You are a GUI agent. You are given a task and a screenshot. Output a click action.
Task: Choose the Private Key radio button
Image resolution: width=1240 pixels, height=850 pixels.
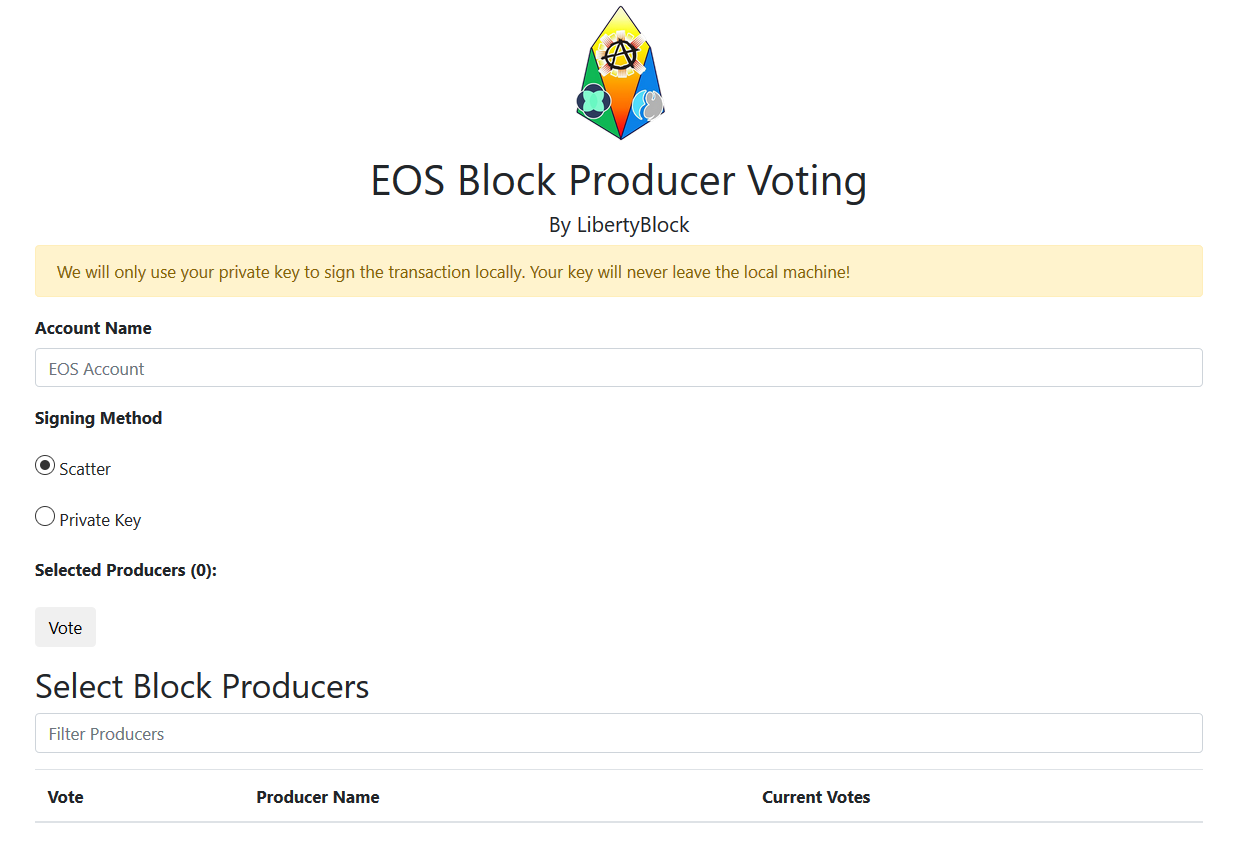(x=45, y=517)
